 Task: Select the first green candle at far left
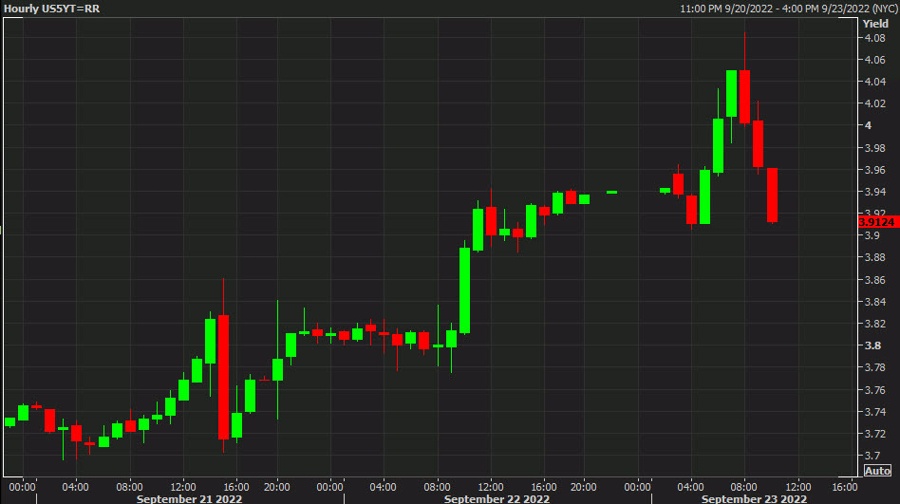coord(10,422)
